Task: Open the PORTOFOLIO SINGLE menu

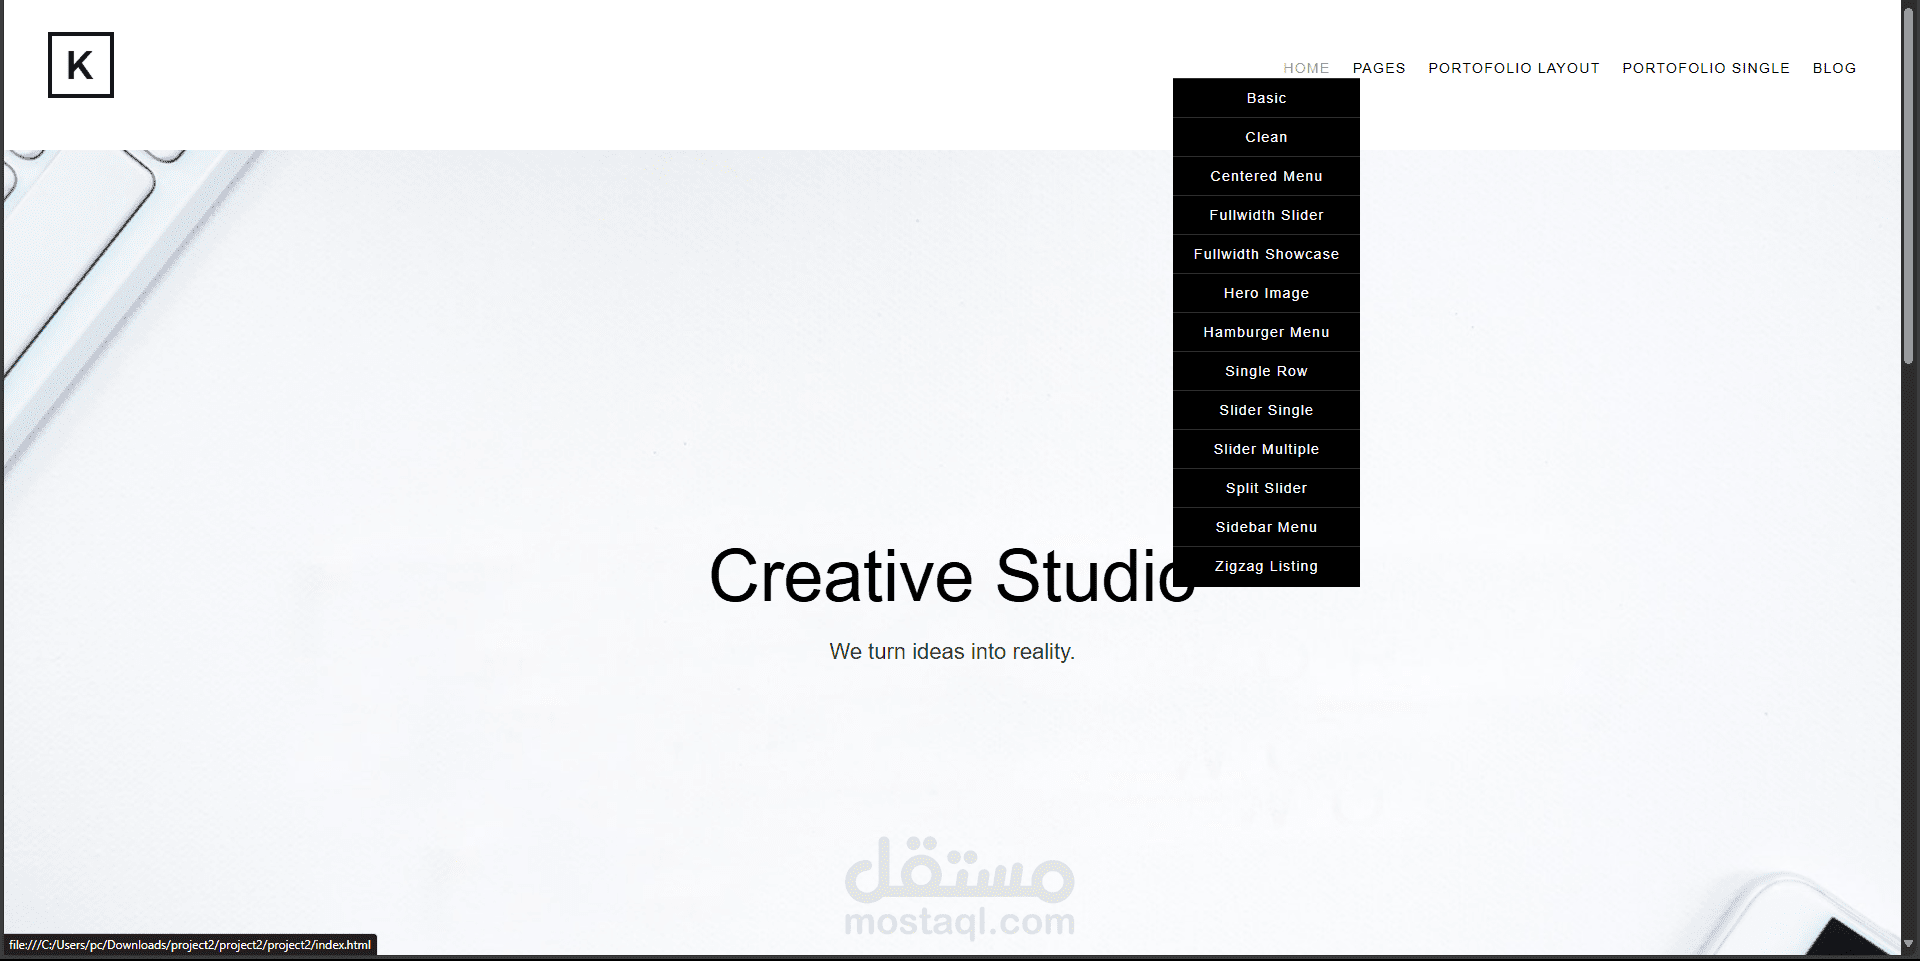Action: [x=1706, y=68]
